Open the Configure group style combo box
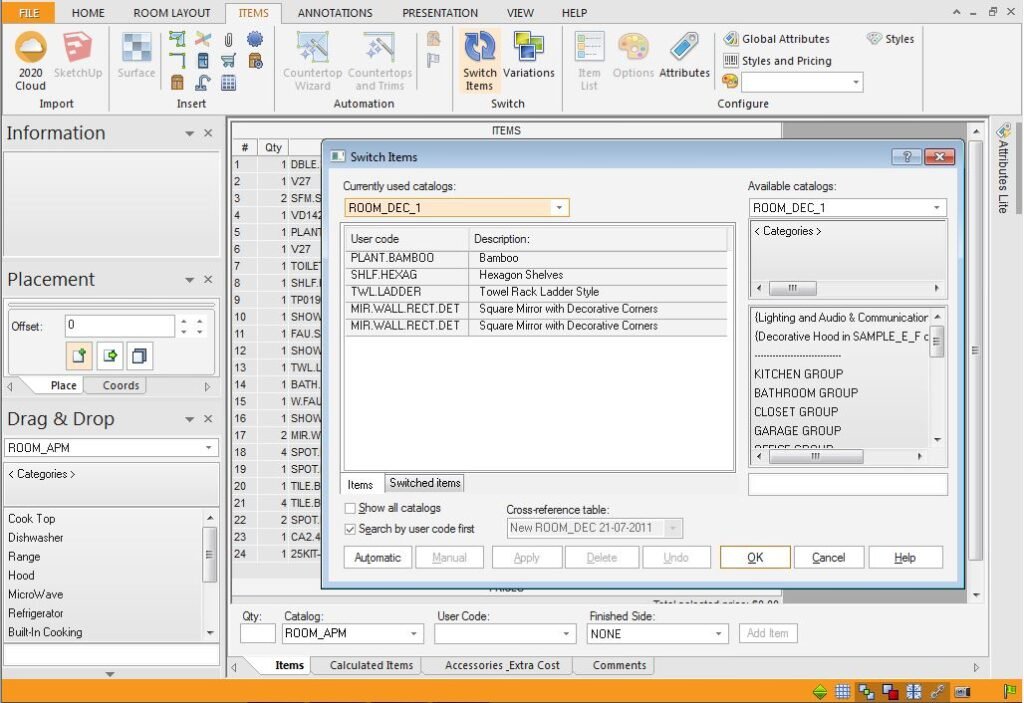The width and height of the screenshot is (1024, 703). tap(802, 82)
